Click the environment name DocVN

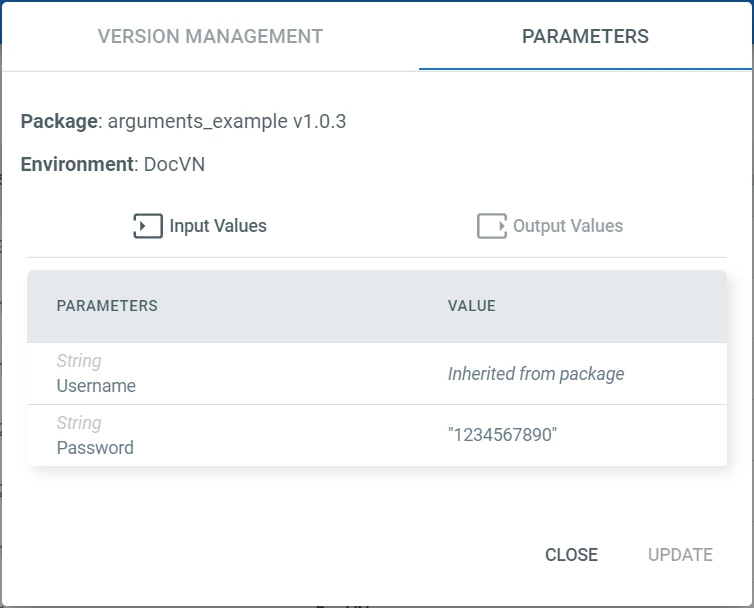(x=174, y=165)
